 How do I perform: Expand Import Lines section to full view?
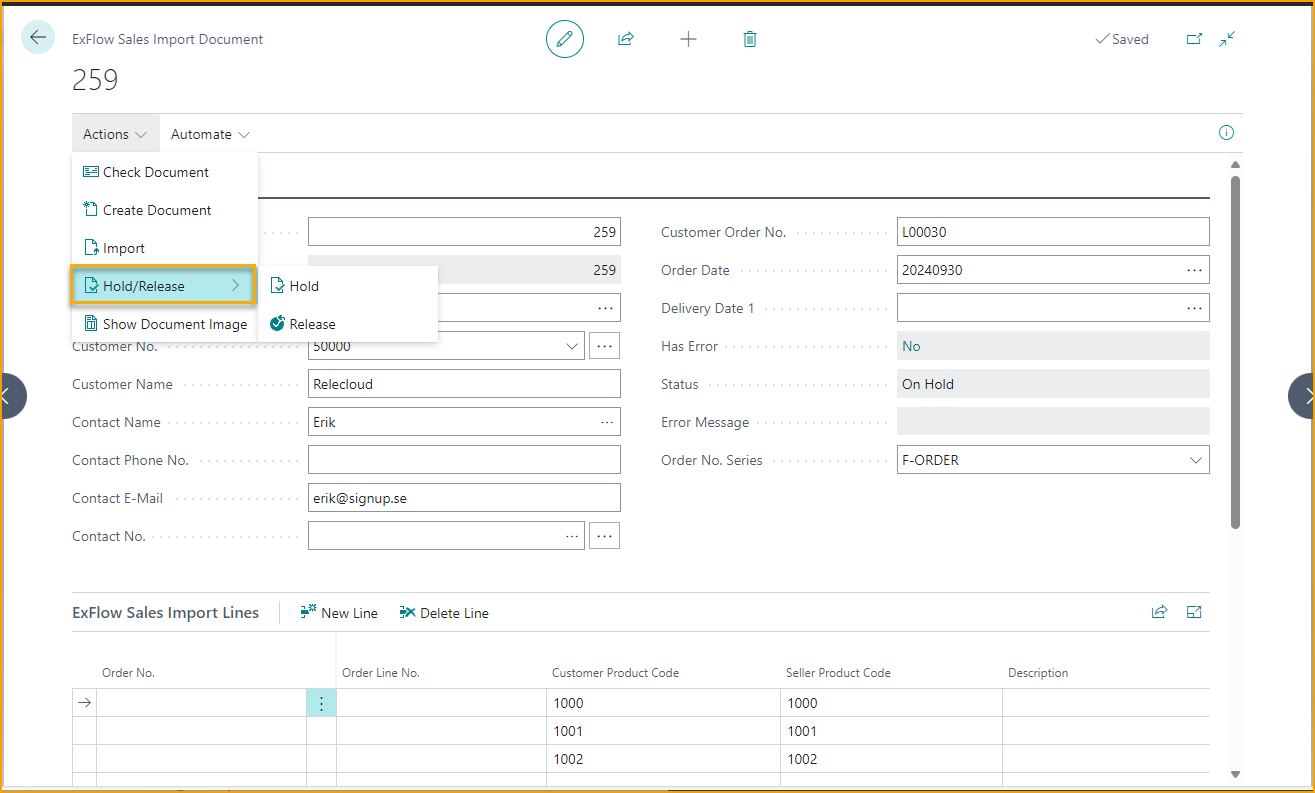coord(1194,612)
